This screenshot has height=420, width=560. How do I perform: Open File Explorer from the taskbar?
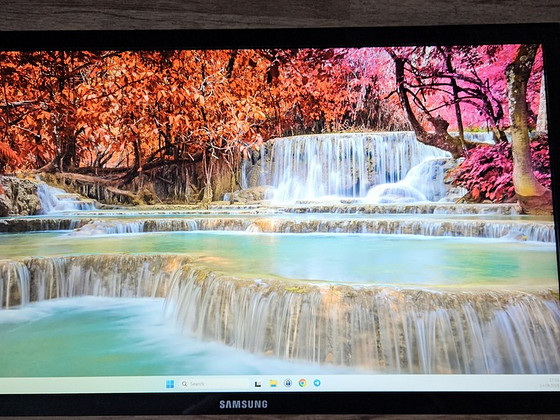(x=273, y=384)
